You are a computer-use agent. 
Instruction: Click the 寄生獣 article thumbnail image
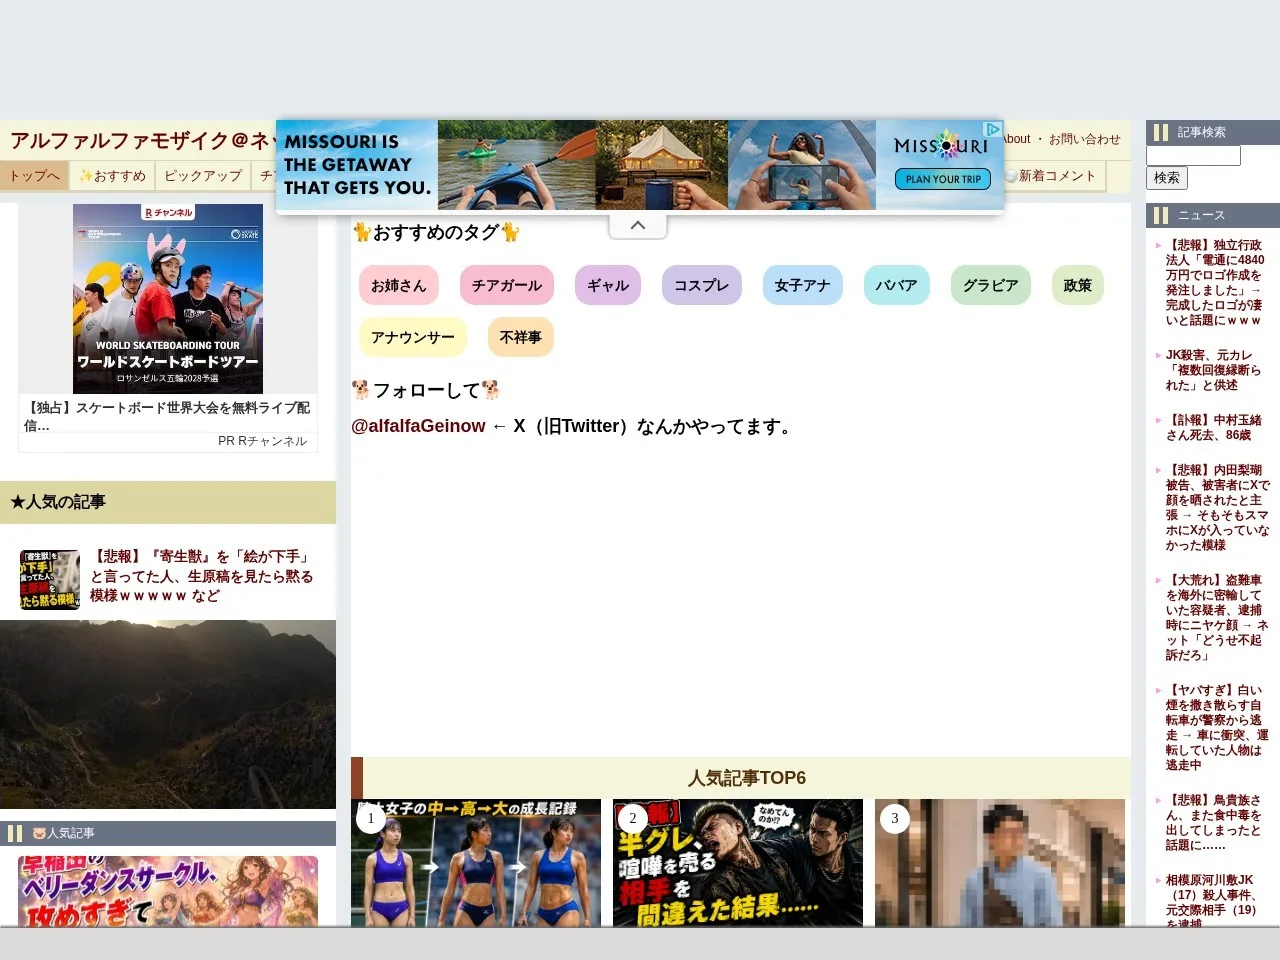point(50,579)
